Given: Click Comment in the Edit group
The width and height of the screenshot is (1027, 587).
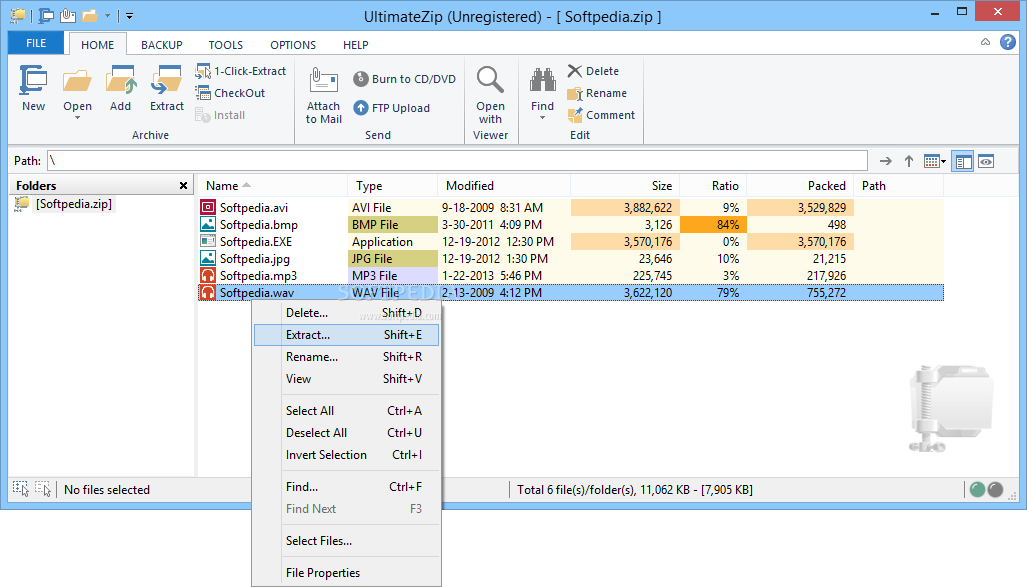Looking at the screenshot, I should pos(601,115).
